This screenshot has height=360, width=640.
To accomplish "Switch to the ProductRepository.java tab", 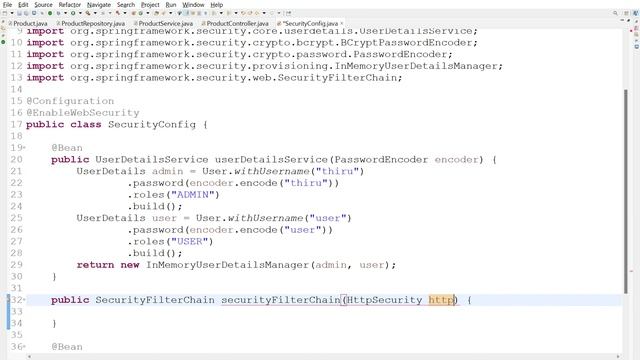I will [91, 23].
